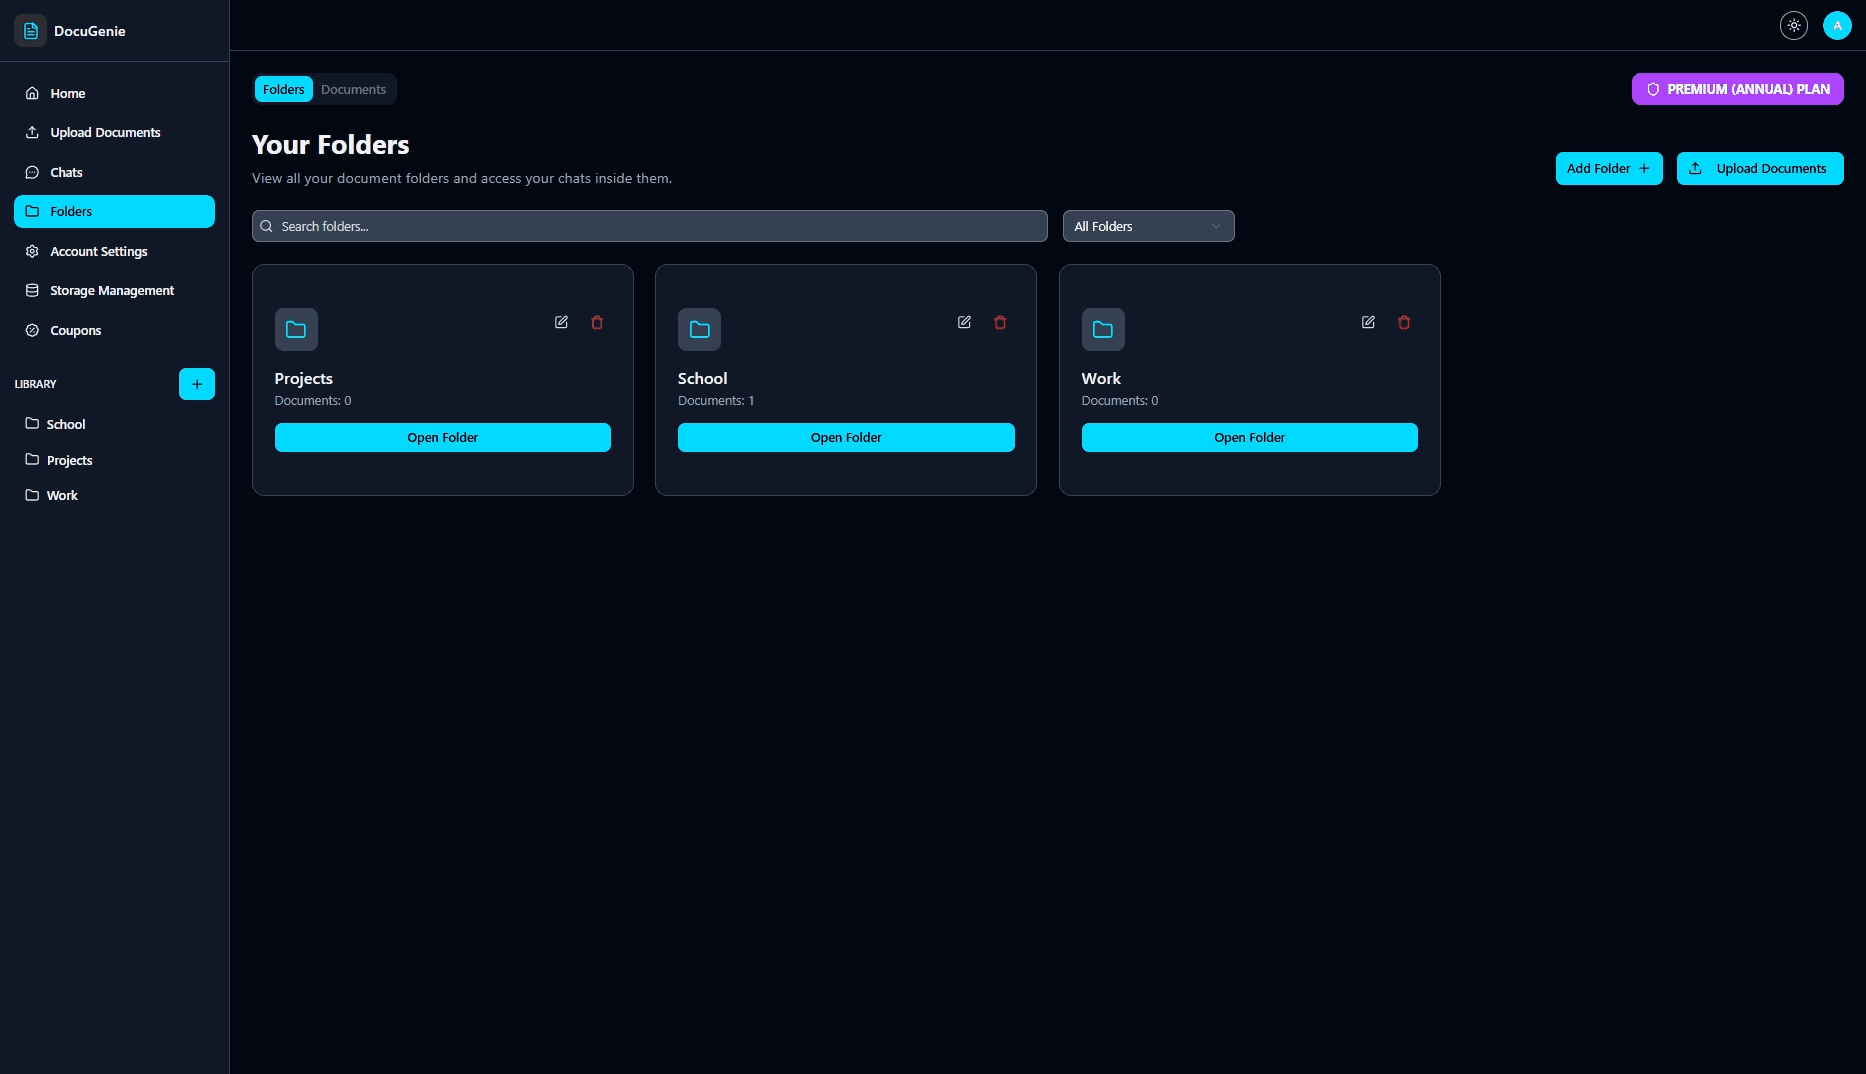Image resolution: width=1866 pixels, height=1074 pixels.
Task: Open Folder for Work
Action: (1250, 437)
